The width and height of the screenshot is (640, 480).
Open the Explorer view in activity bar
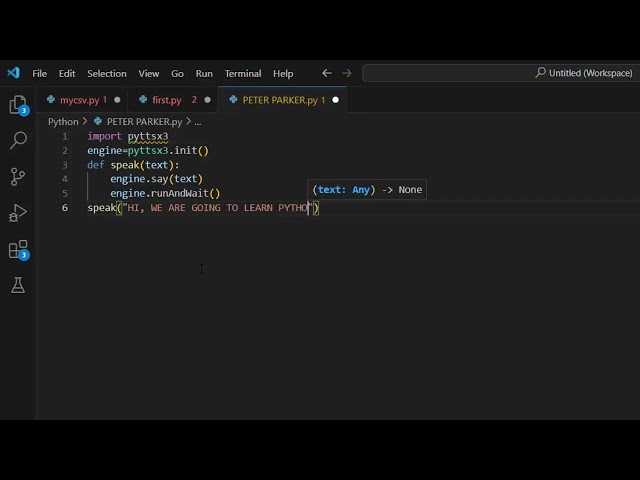(x=18, y=105)
